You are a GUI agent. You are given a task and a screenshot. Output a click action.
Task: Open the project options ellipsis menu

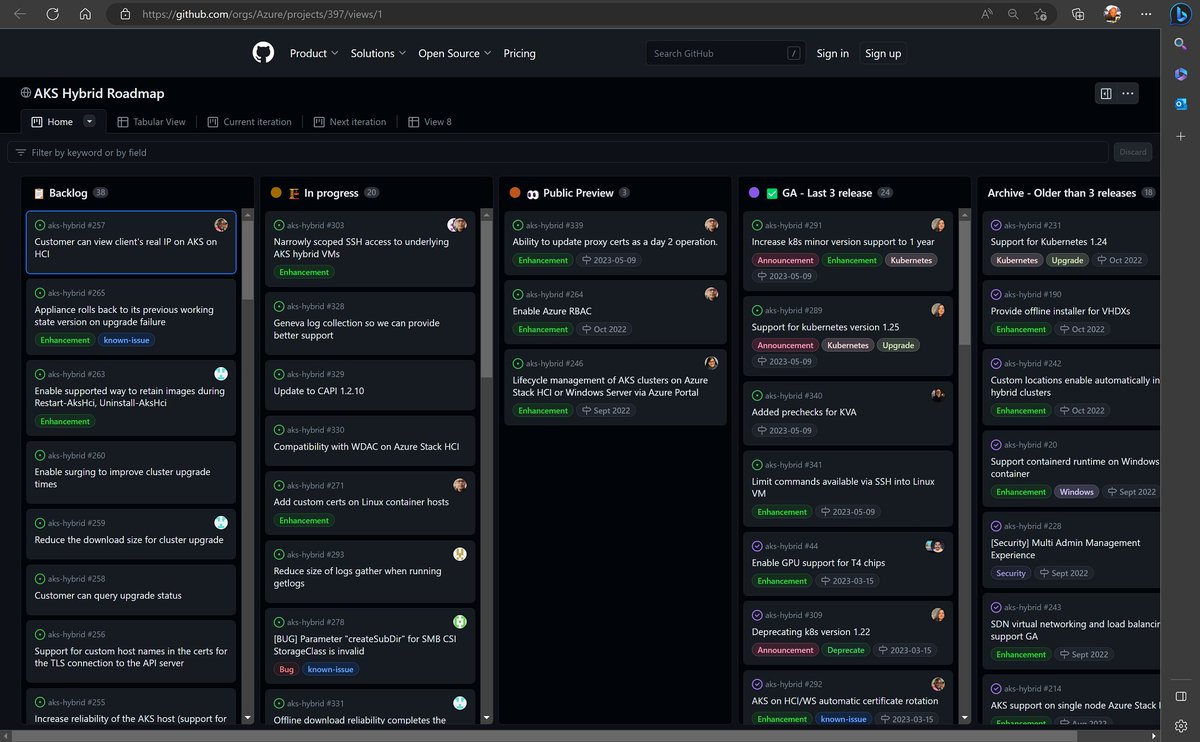pos(1126,92)
